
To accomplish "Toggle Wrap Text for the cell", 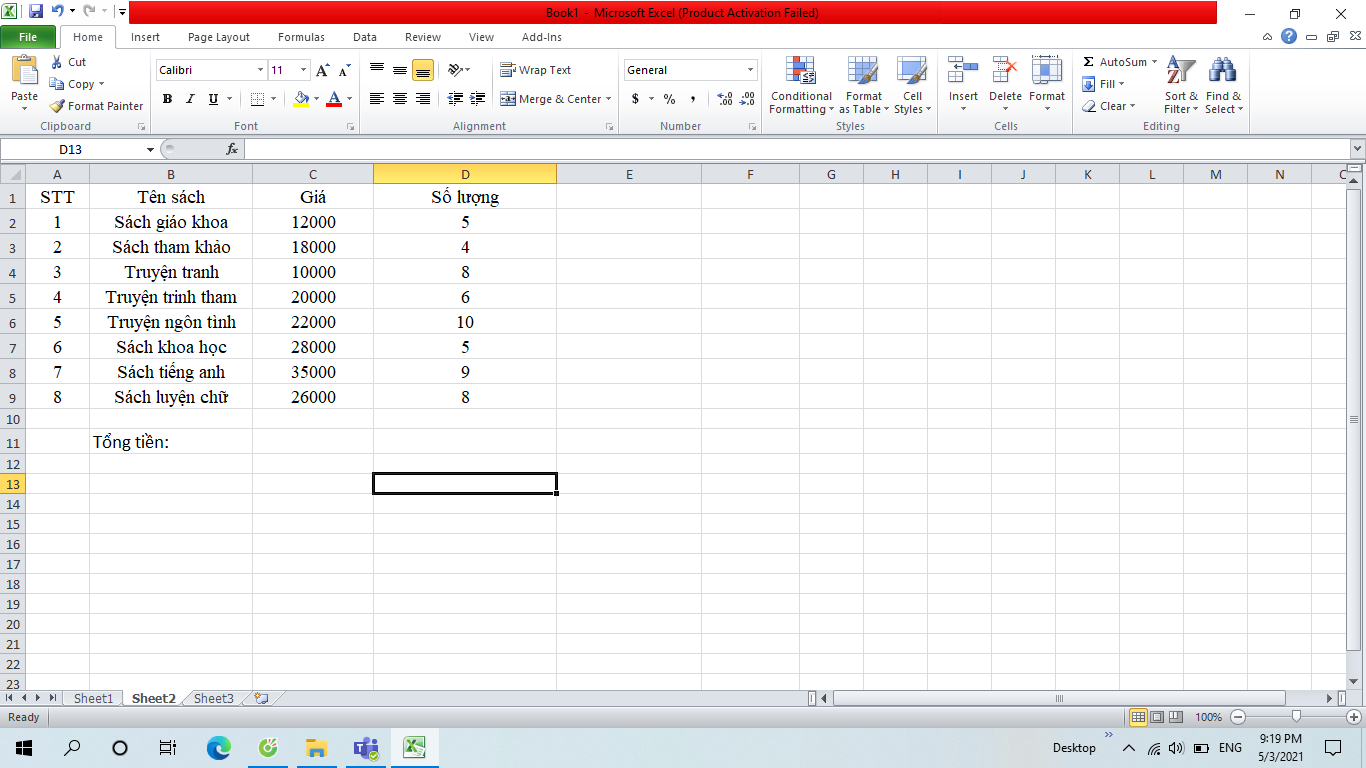I will click(536, 70).
